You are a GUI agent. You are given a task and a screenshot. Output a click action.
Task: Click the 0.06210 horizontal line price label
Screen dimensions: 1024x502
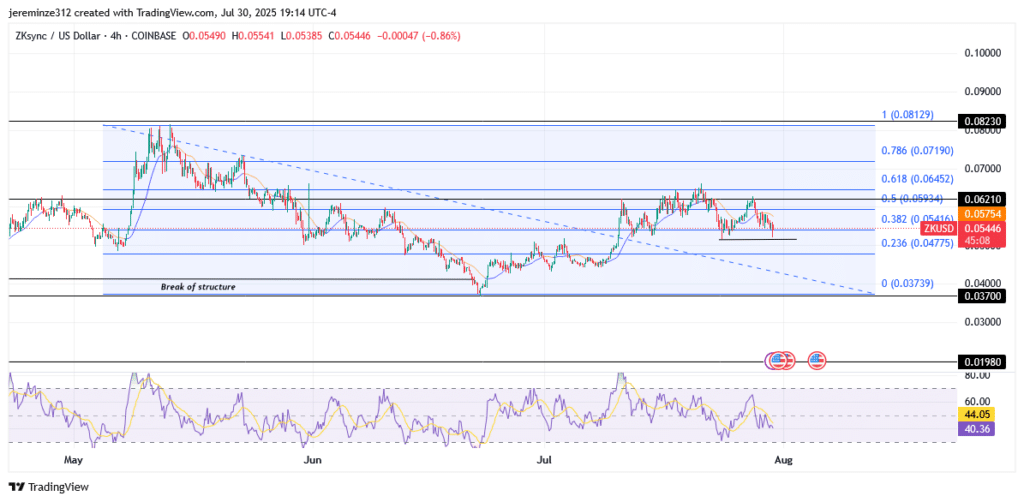coord(982,199)
